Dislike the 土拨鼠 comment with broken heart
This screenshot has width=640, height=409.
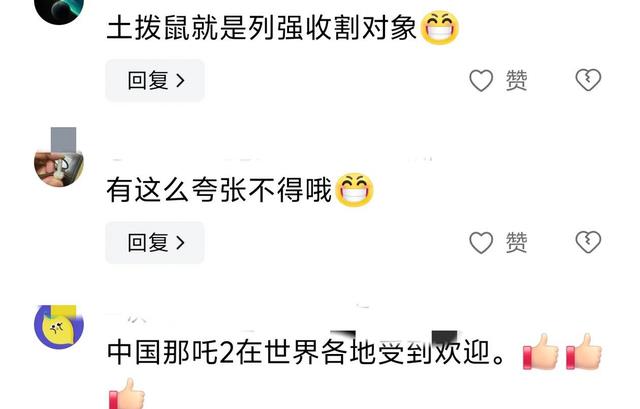pyautogui.click(x=588, y=80)
